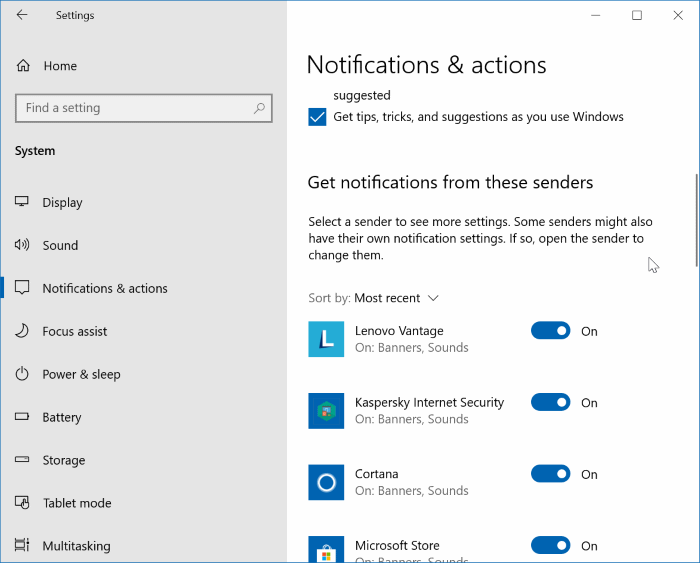Click the Find a setting search box
This screenshot has width=700, height=563.
[143, 108]
